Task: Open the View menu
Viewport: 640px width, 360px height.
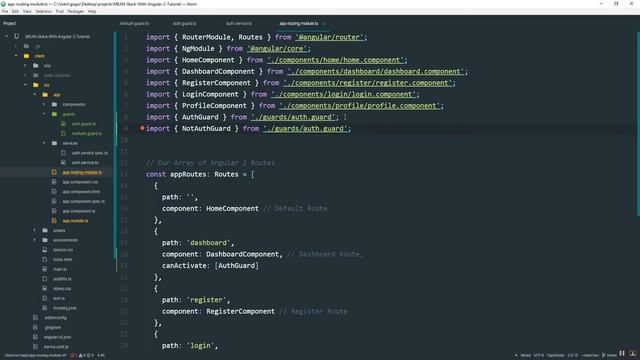Action: 27,11
